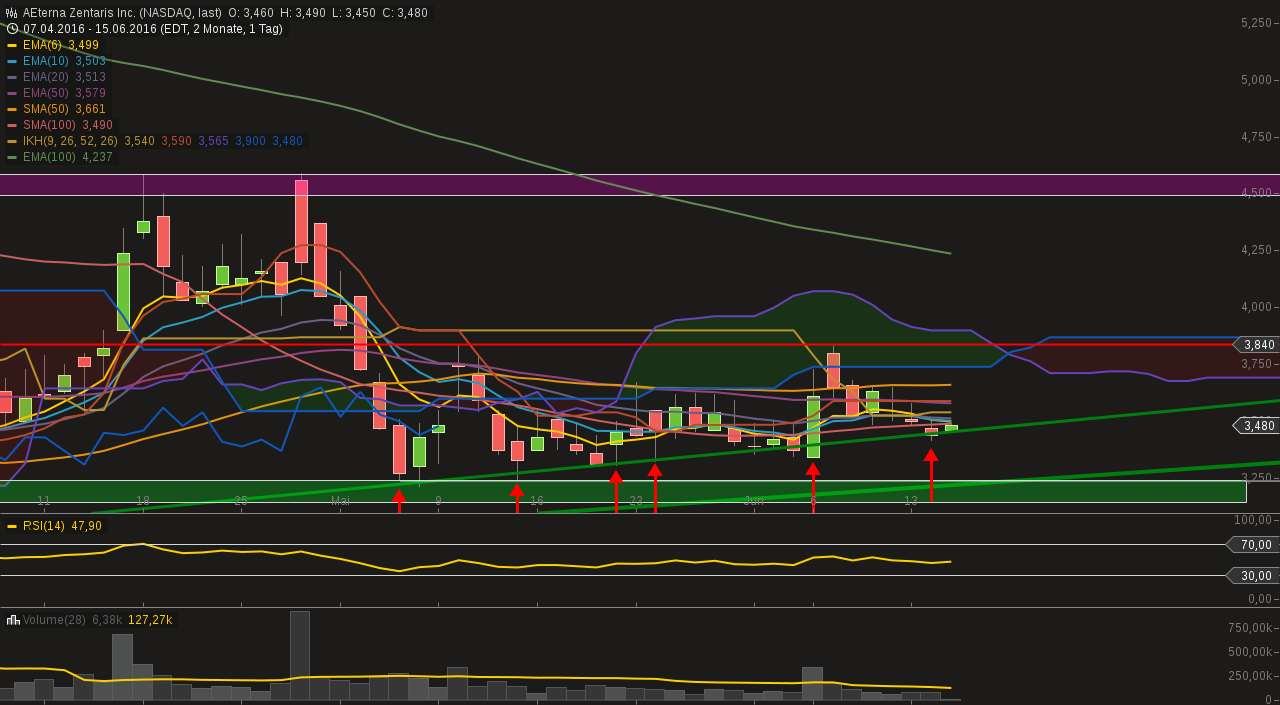
Task: Click the bar-chart icon next to Volume(28)
Action: coord(13,620)
